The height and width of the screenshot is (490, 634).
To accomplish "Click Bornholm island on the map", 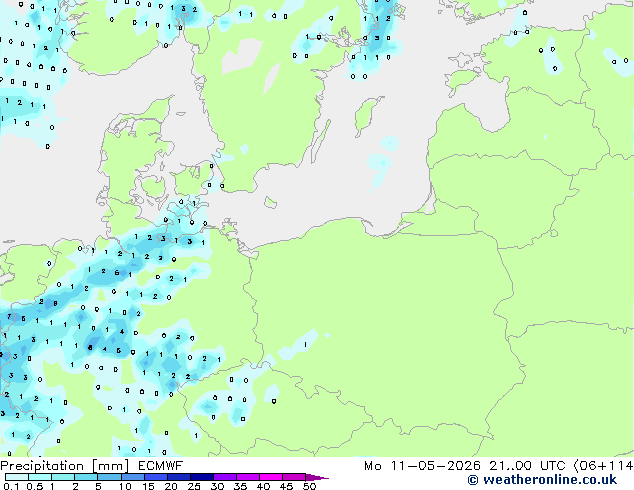I will [271, 202].
